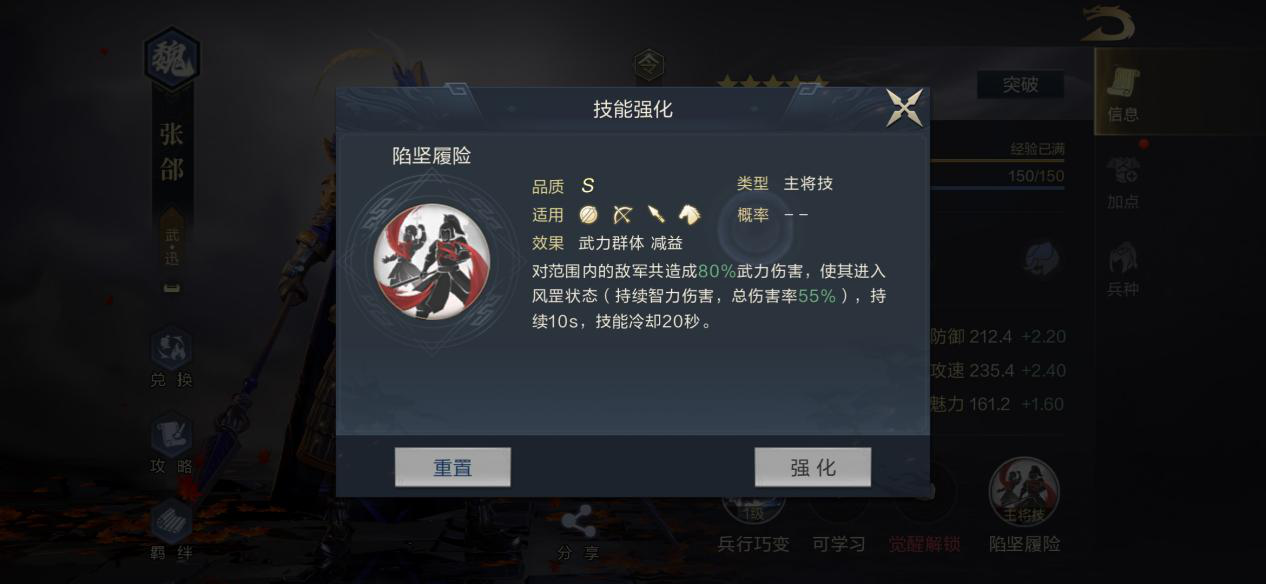Screen dimensions: 1266x584
Task: Select the shield troop type icon
Action: [588, 214]
